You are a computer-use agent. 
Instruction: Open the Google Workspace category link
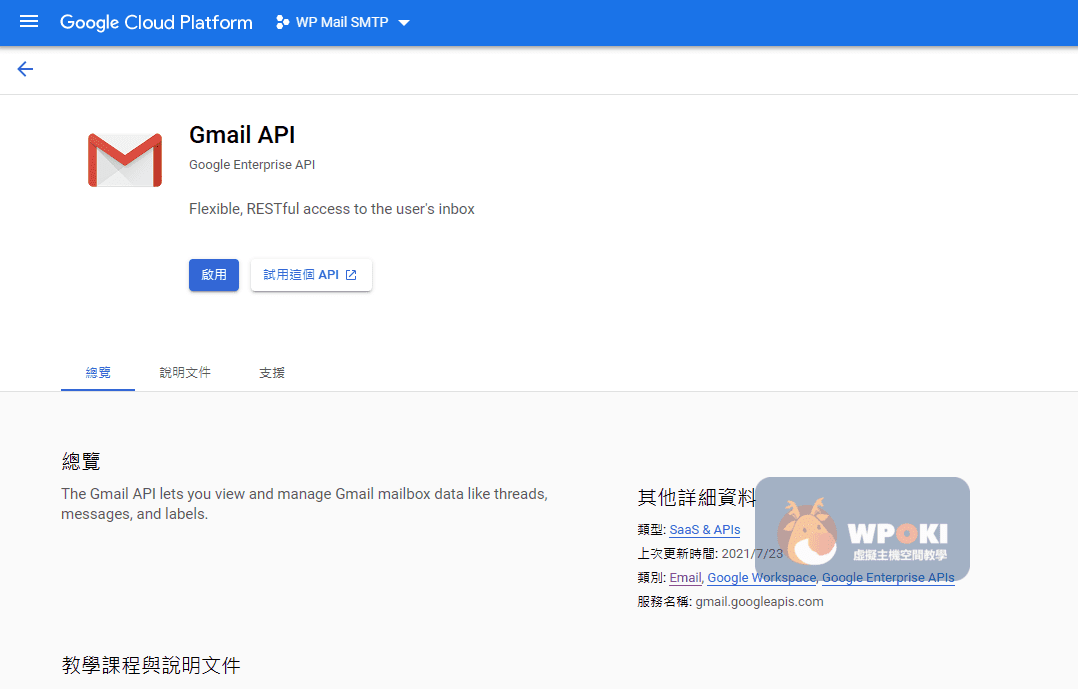[761, 577]
